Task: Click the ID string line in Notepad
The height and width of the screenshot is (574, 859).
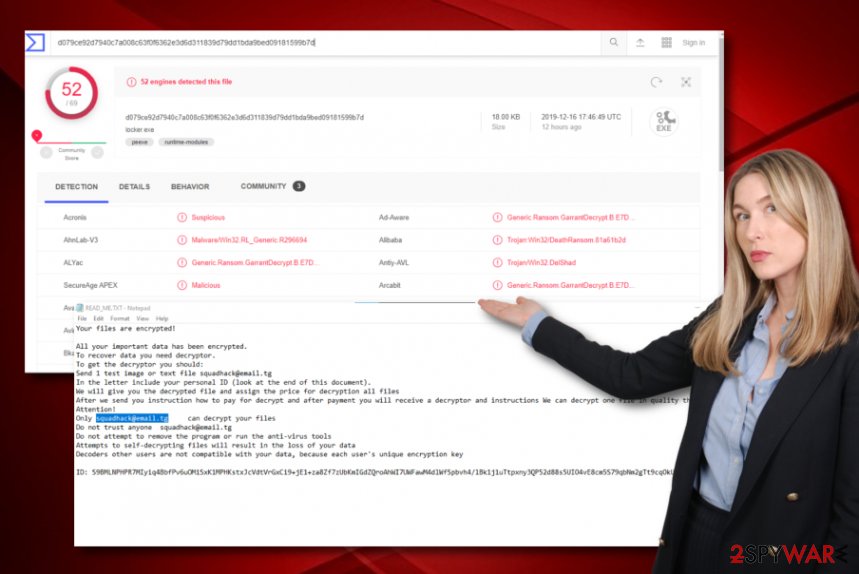Action: tap(374, 472)
